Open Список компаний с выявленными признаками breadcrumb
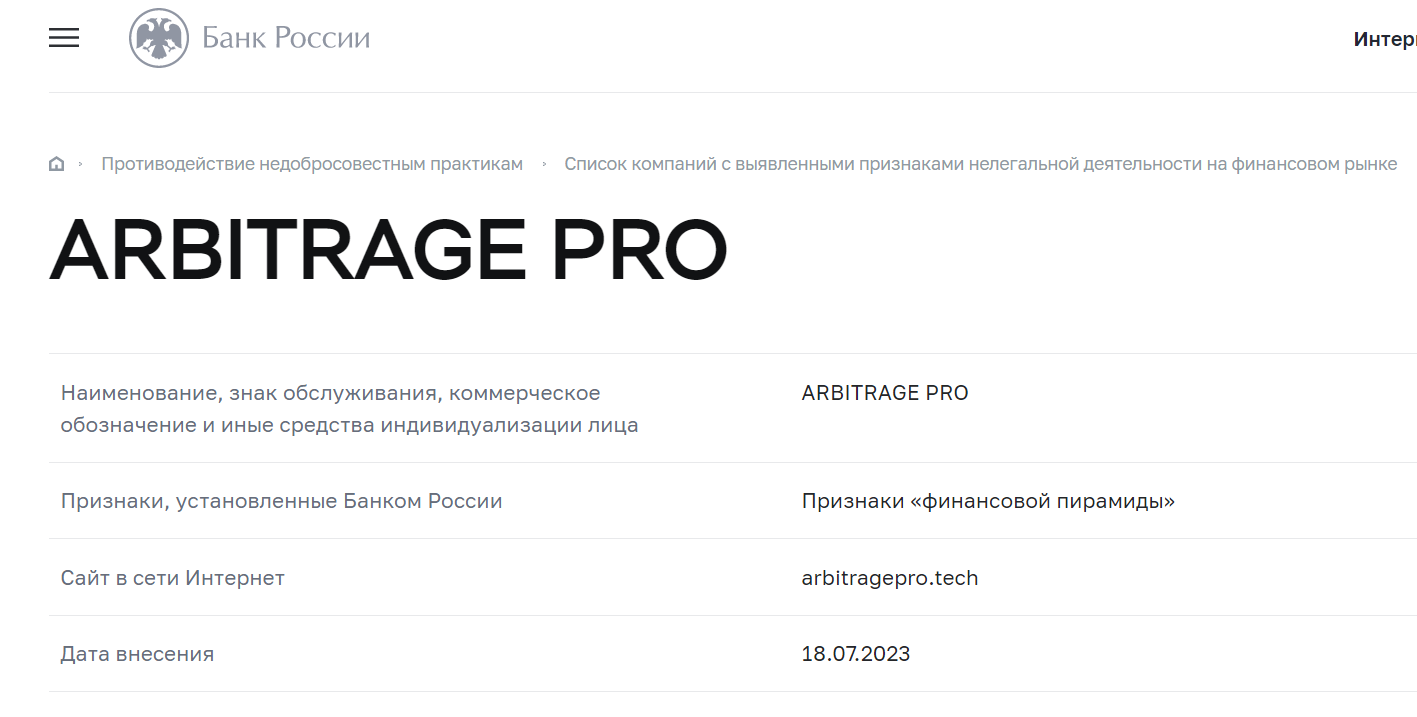This screenshot has width=1417, height=717. pos(980,164)
